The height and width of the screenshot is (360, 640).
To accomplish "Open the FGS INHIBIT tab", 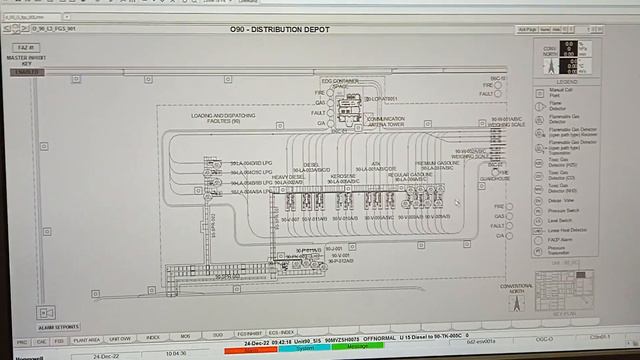I will click(249, 333).
